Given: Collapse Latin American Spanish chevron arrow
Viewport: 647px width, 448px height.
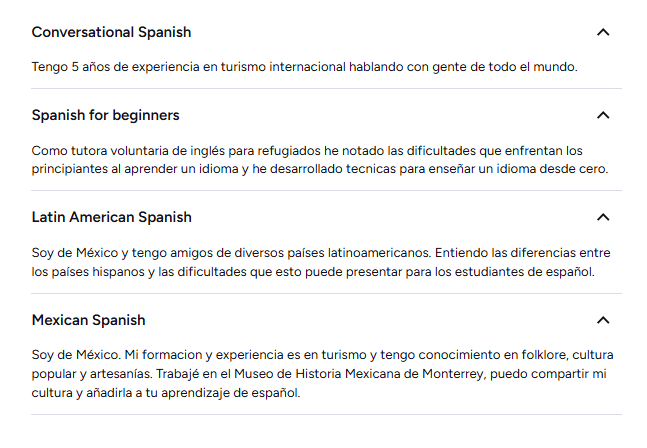Looking at the screenshot, I should pyautogui.click(x=603, y=217).
